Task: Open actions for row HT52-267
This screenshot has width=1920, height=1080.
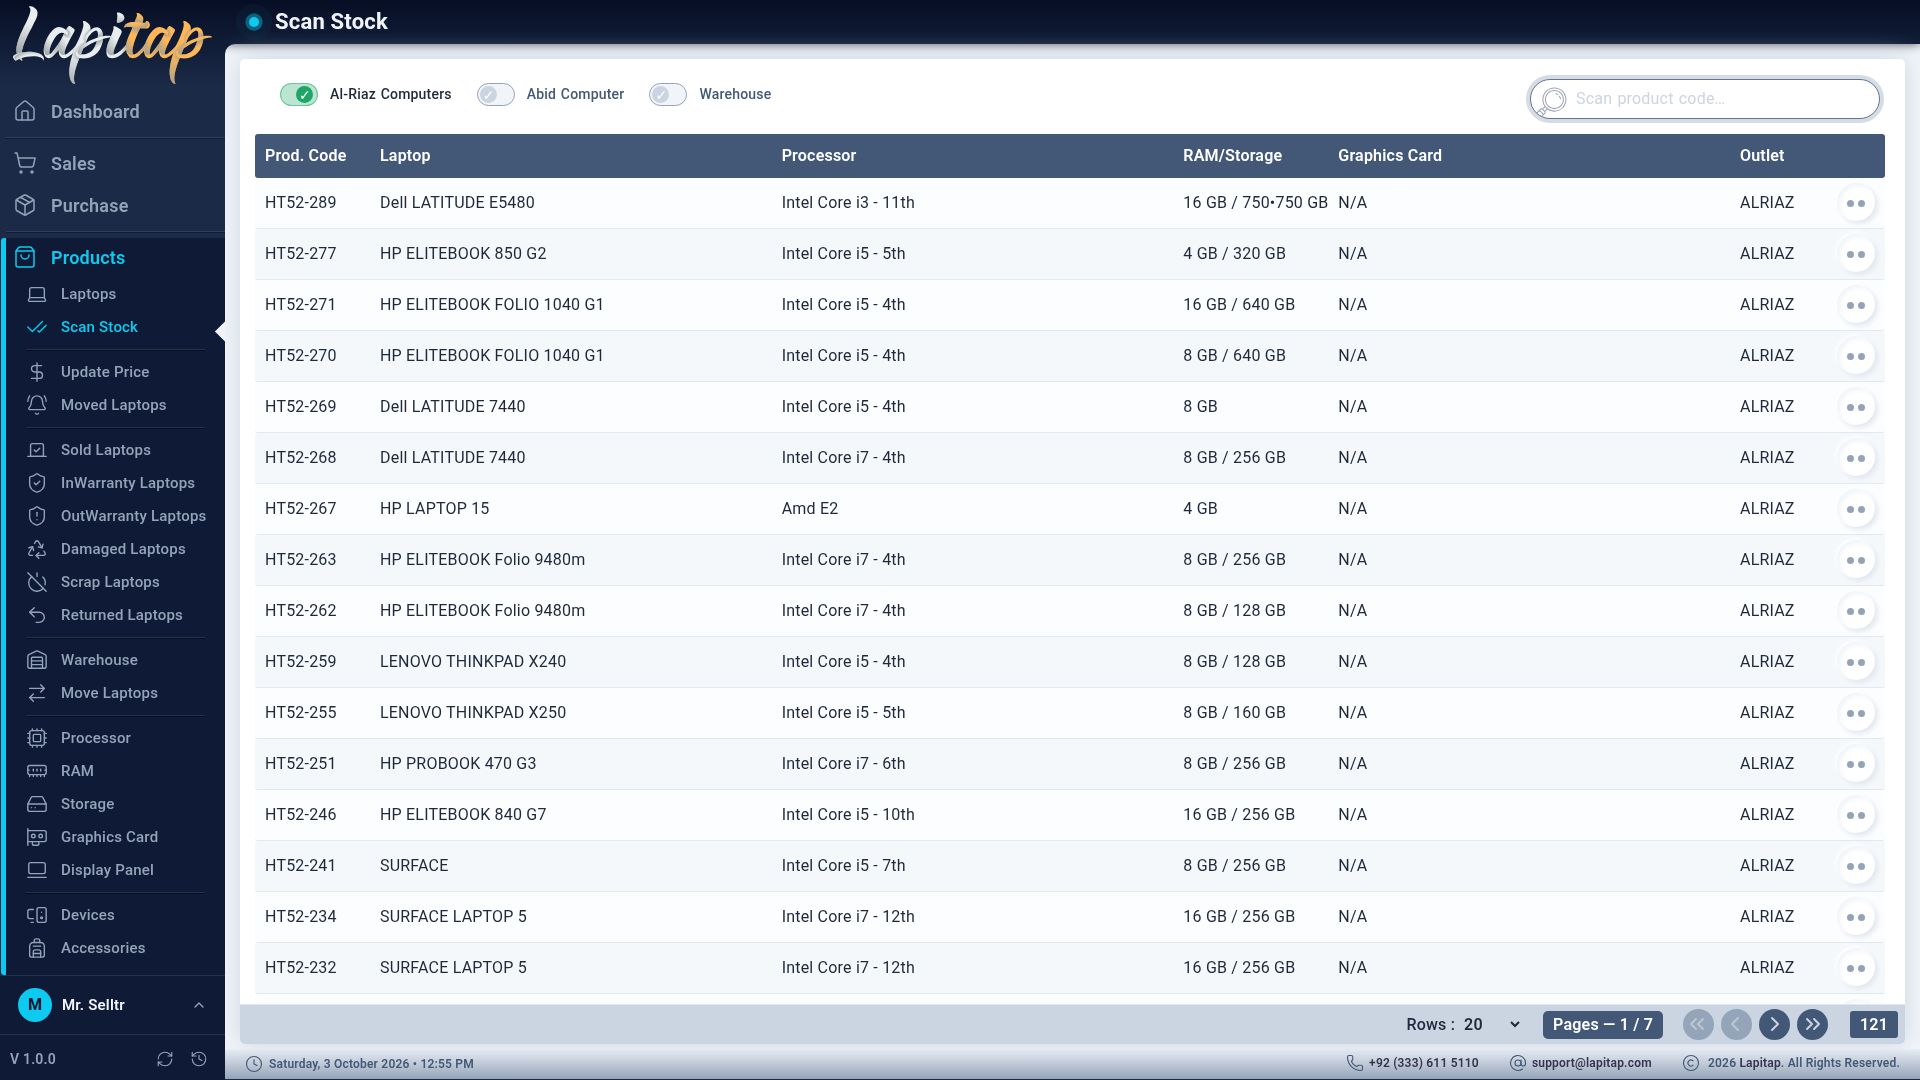Action: click(x=1856, y=509)
